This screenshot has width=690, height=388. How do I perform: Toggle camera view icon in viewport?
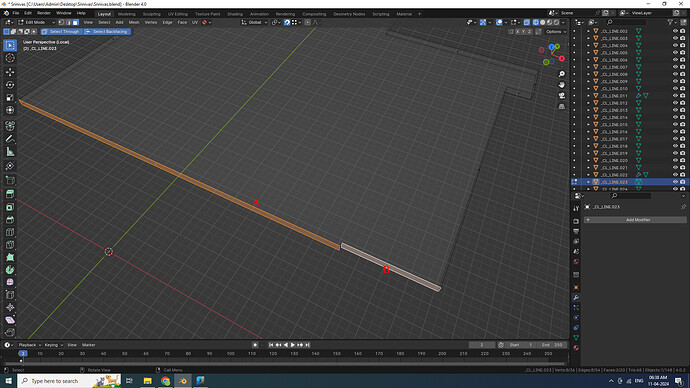click(562, 95)
